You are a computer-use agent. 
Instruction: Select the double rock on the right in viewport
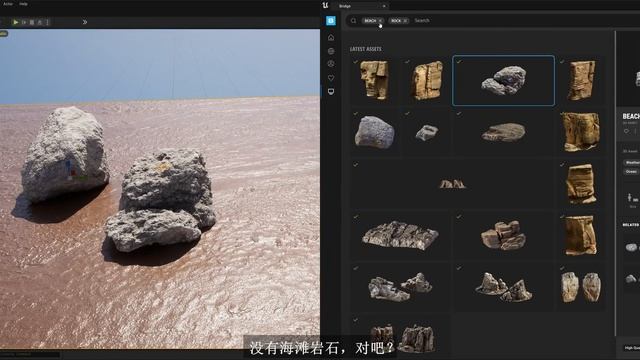point(161,200)
